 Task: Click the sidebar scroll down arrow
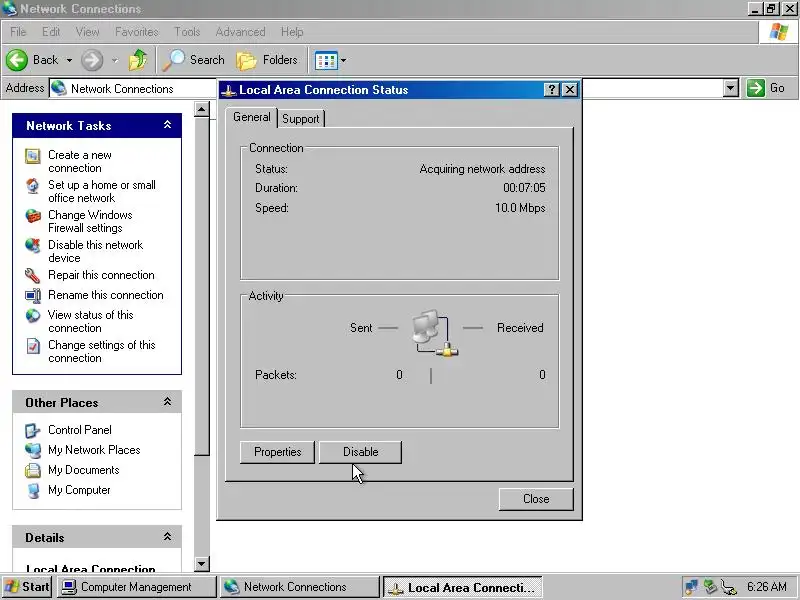(202, 563)
